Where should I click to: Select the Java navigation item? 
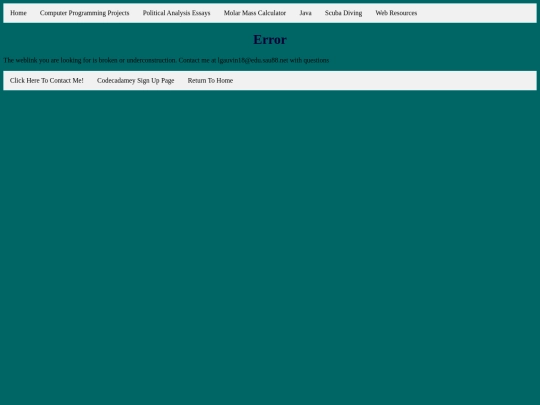coord(305,13)
